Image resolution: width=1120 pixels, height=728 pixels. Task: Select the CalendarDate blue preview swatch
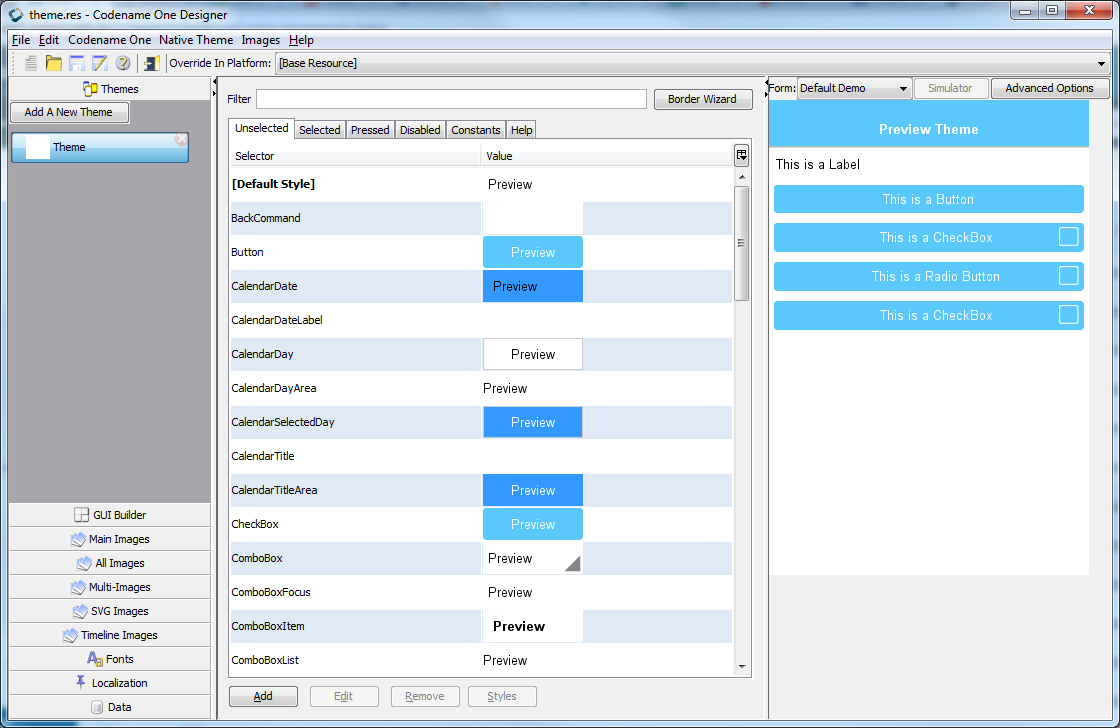(x=533, y=286)
